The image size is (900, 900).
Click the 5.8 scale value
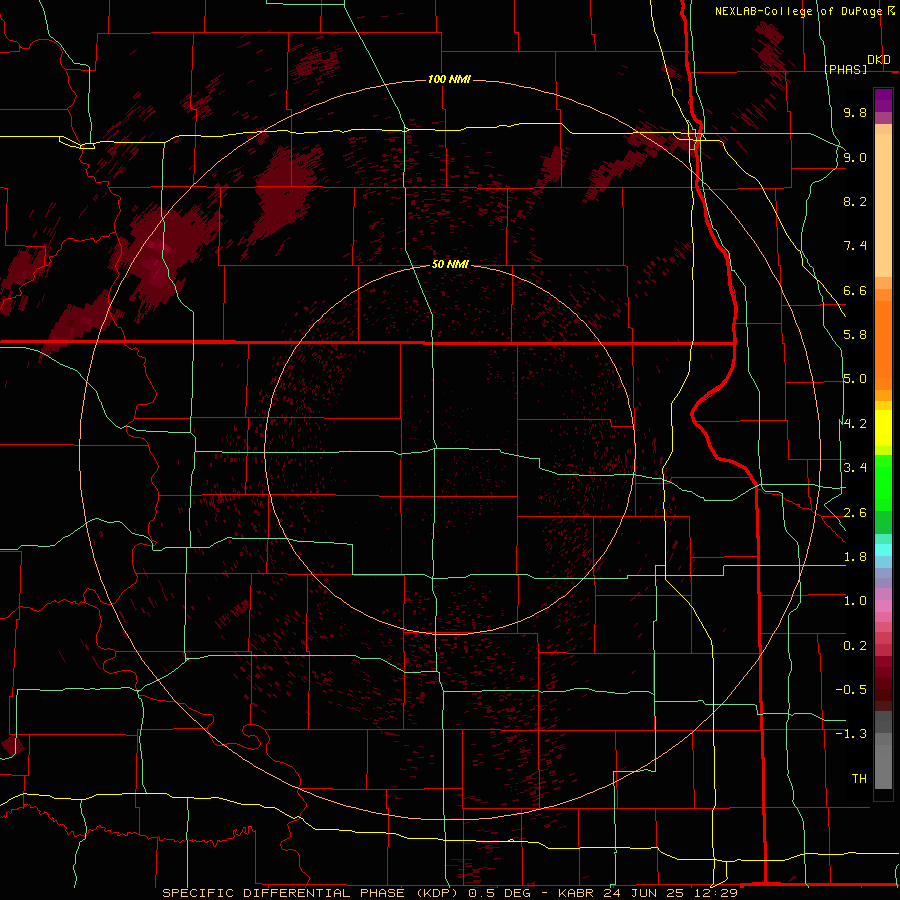coord(855,335)
